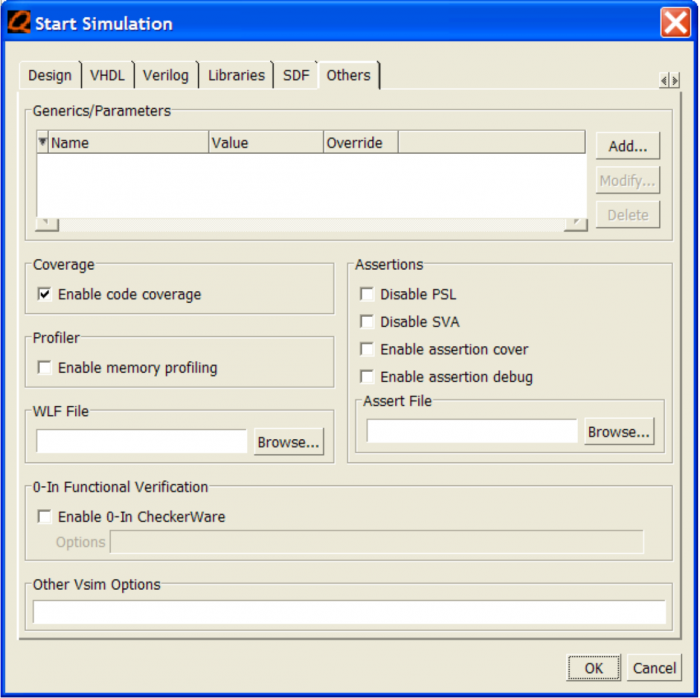Enable memory profiling checkbox

point(44,367)
